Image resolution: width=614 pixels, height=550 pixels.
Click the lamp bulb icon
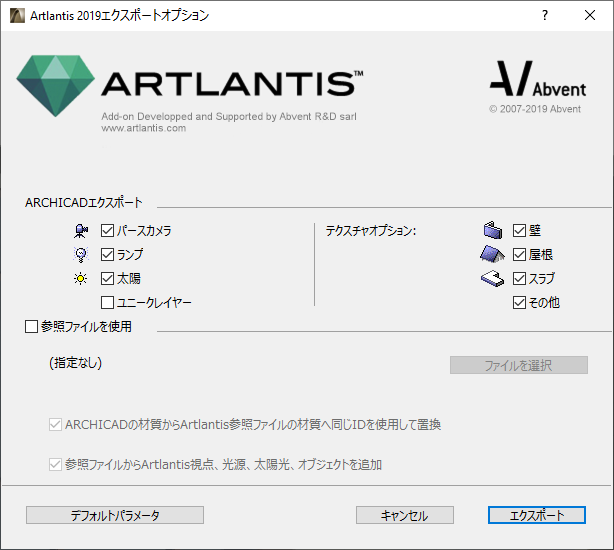[81, 255]
